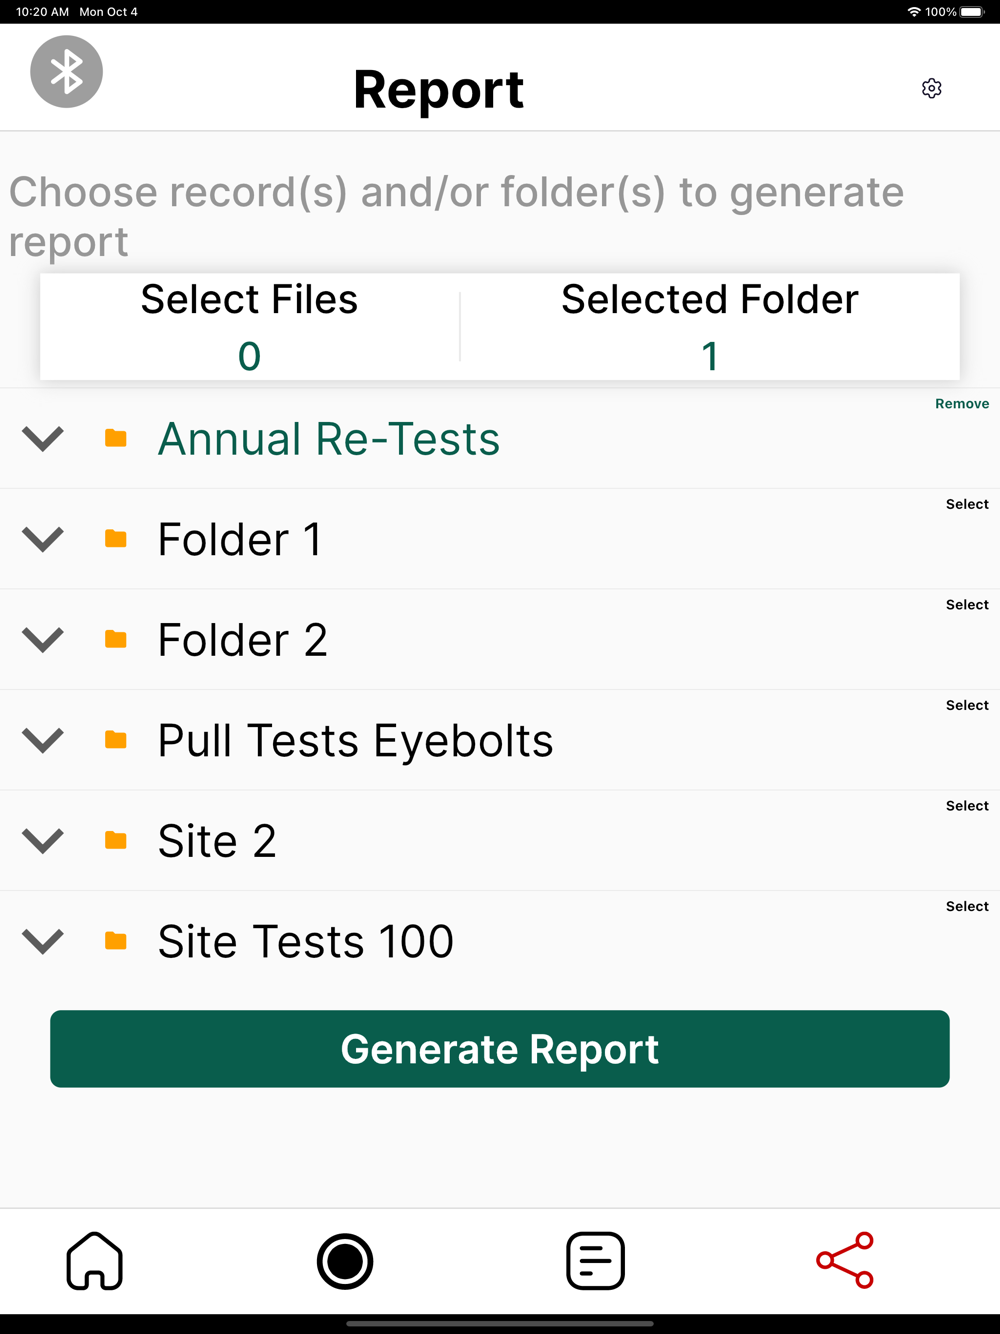The width and height of the screenshot is (1000, 1334).
Task: Select the Site Tests 100 folder
Action: [x=967, y=906]
